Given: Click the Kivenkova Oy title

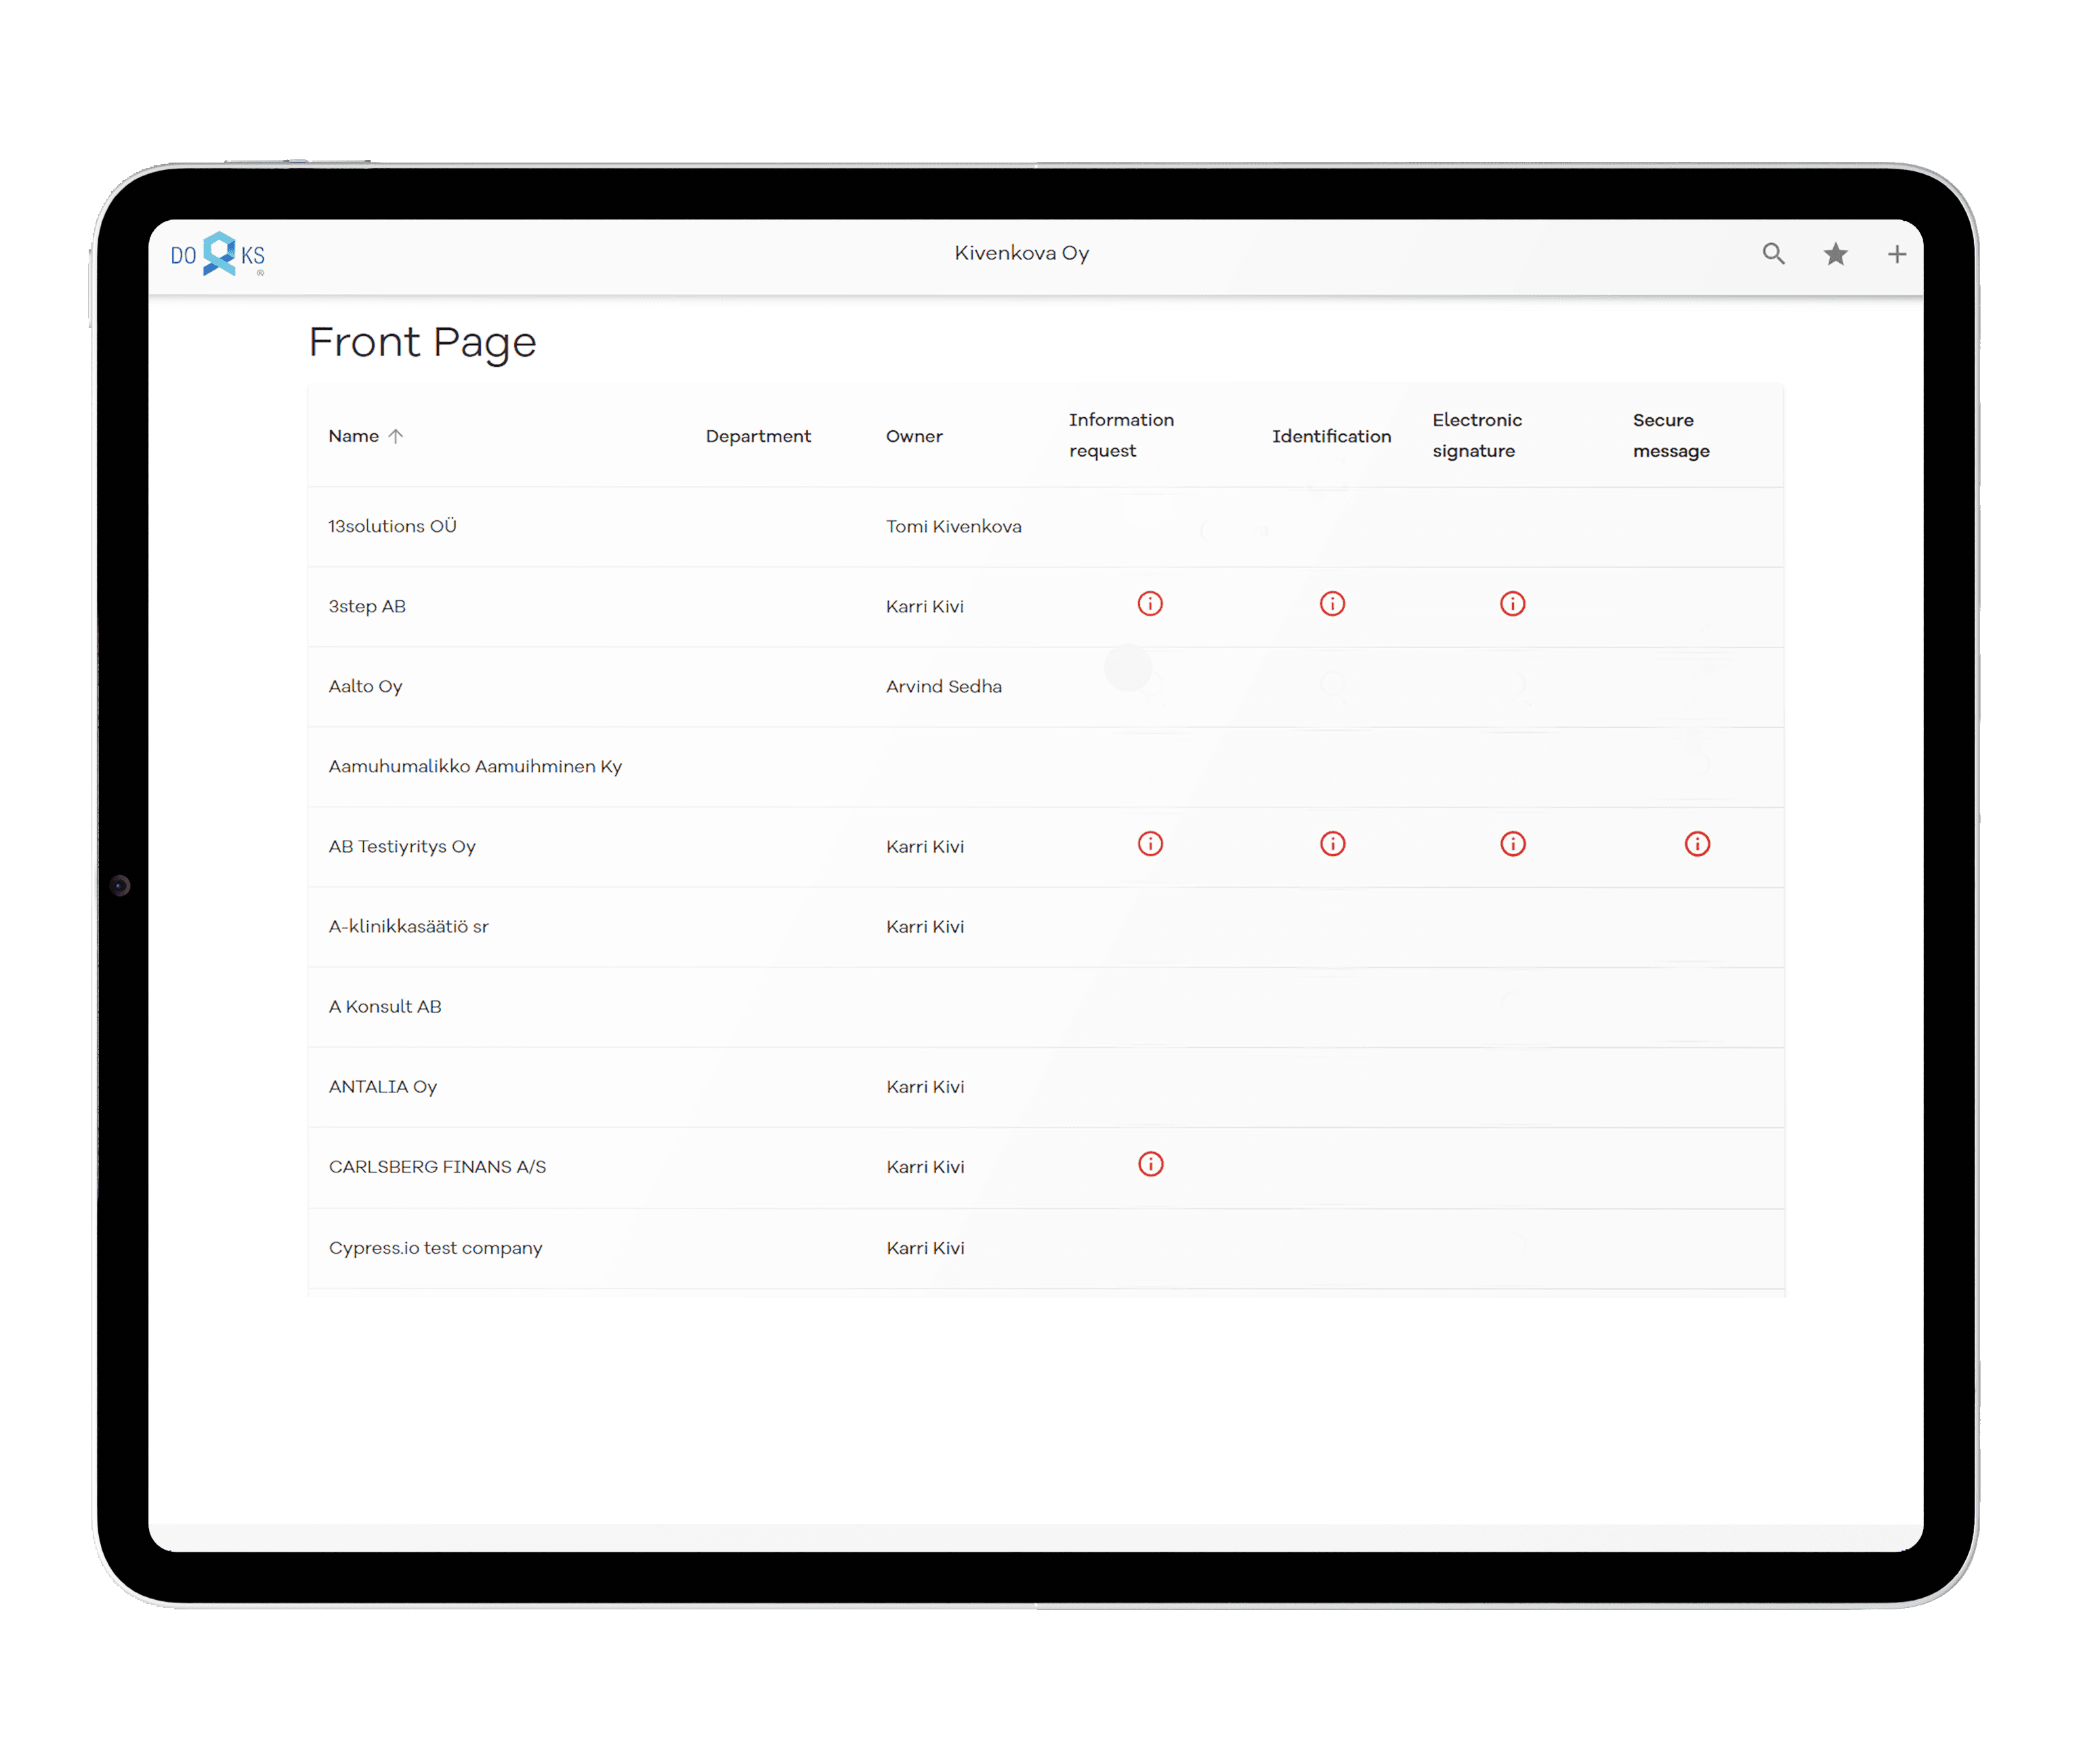Looking at the screenshot, I should 1021,253.
